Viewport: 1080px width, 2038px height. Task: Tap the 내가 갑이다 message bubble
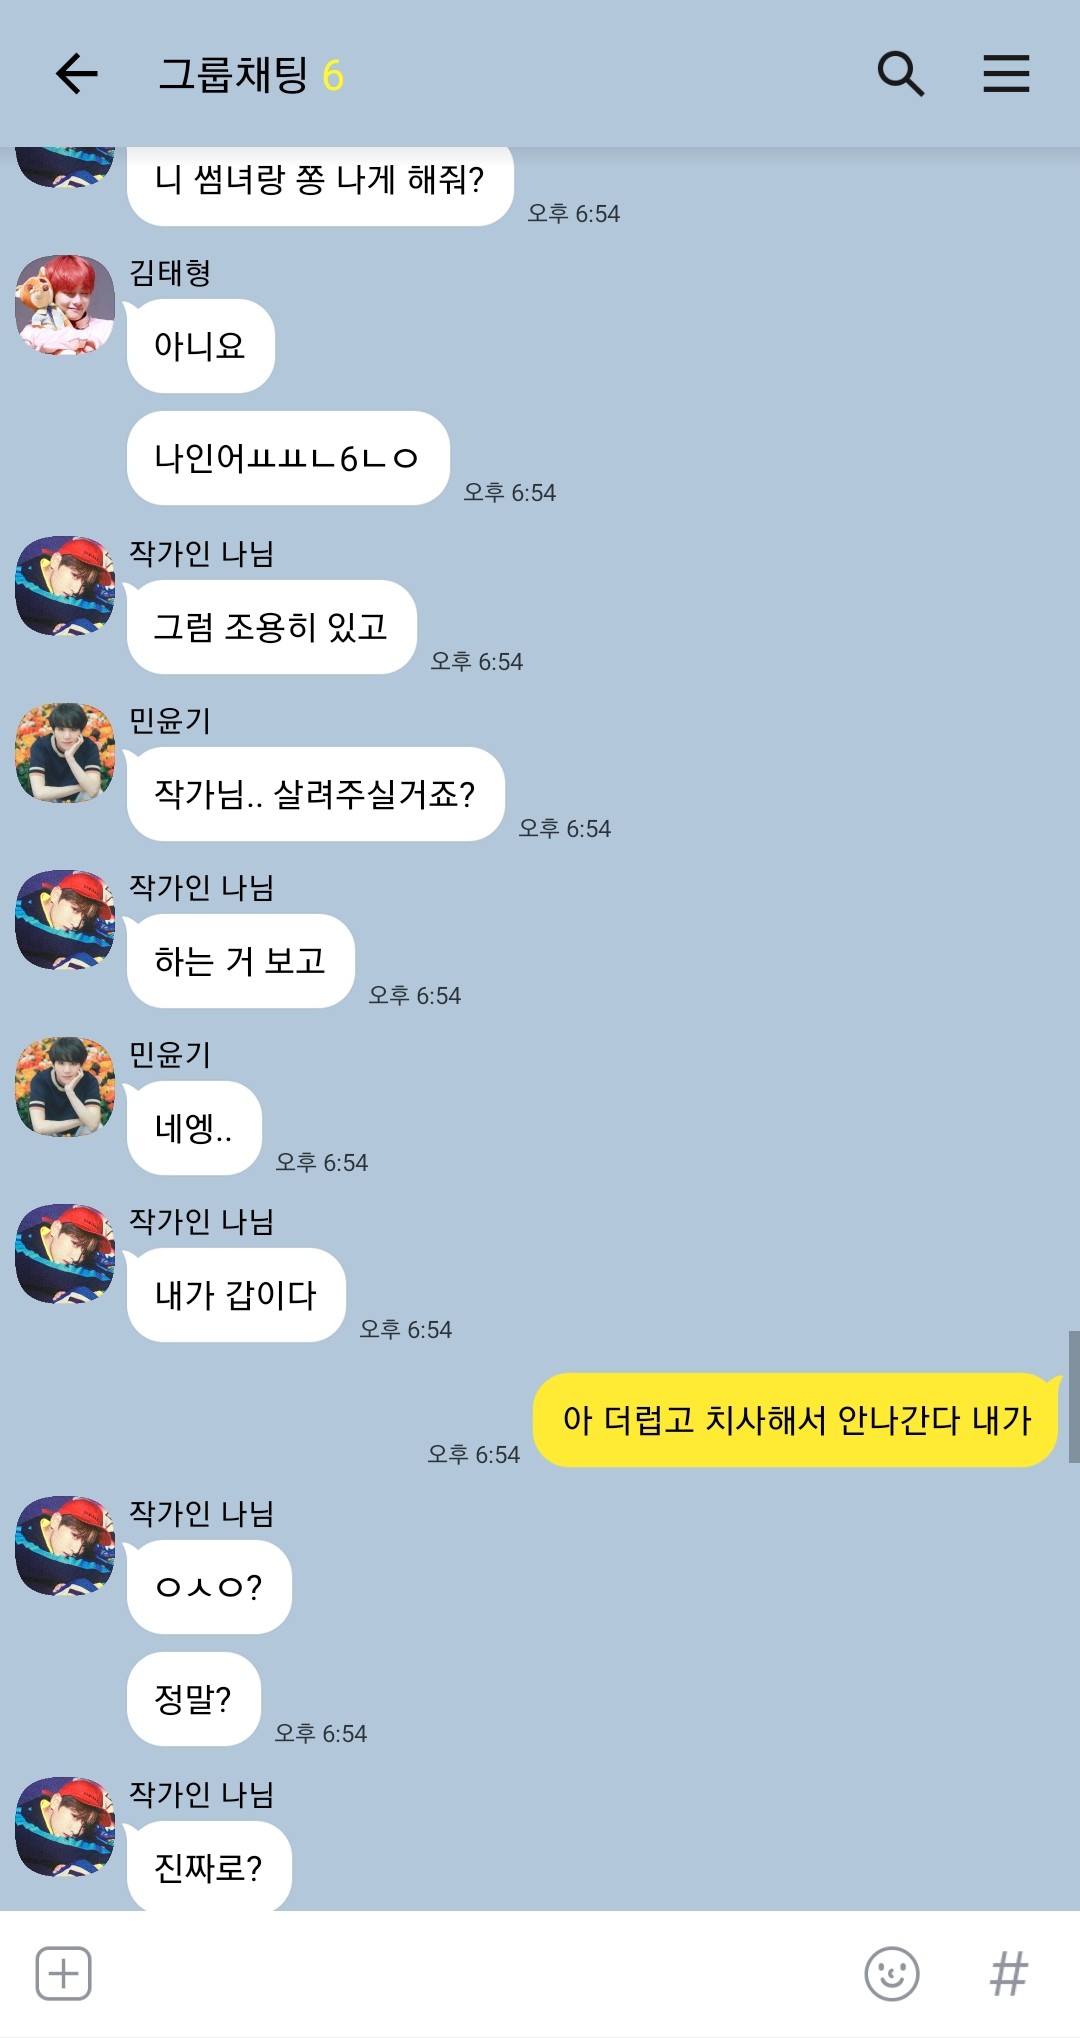point(236,1295)
